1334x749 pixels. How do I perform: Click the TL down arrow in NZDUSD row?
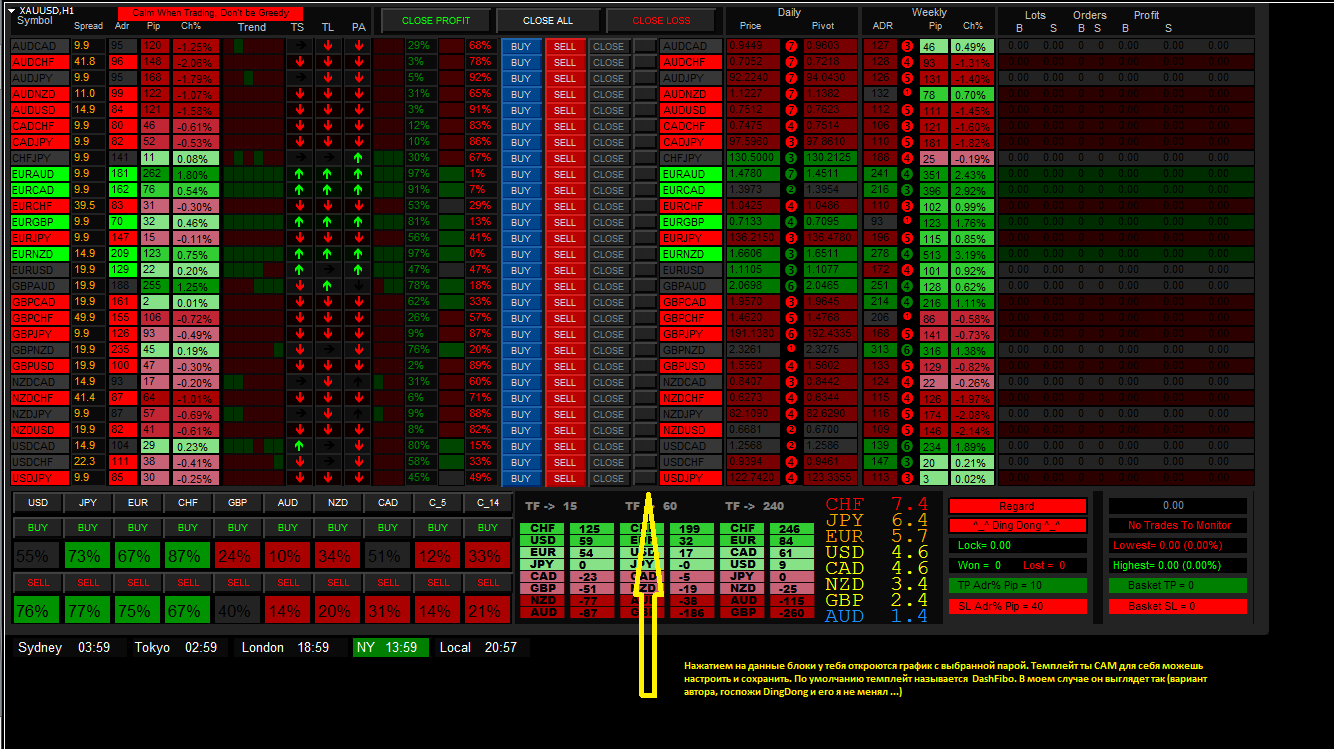pos(328,430)
